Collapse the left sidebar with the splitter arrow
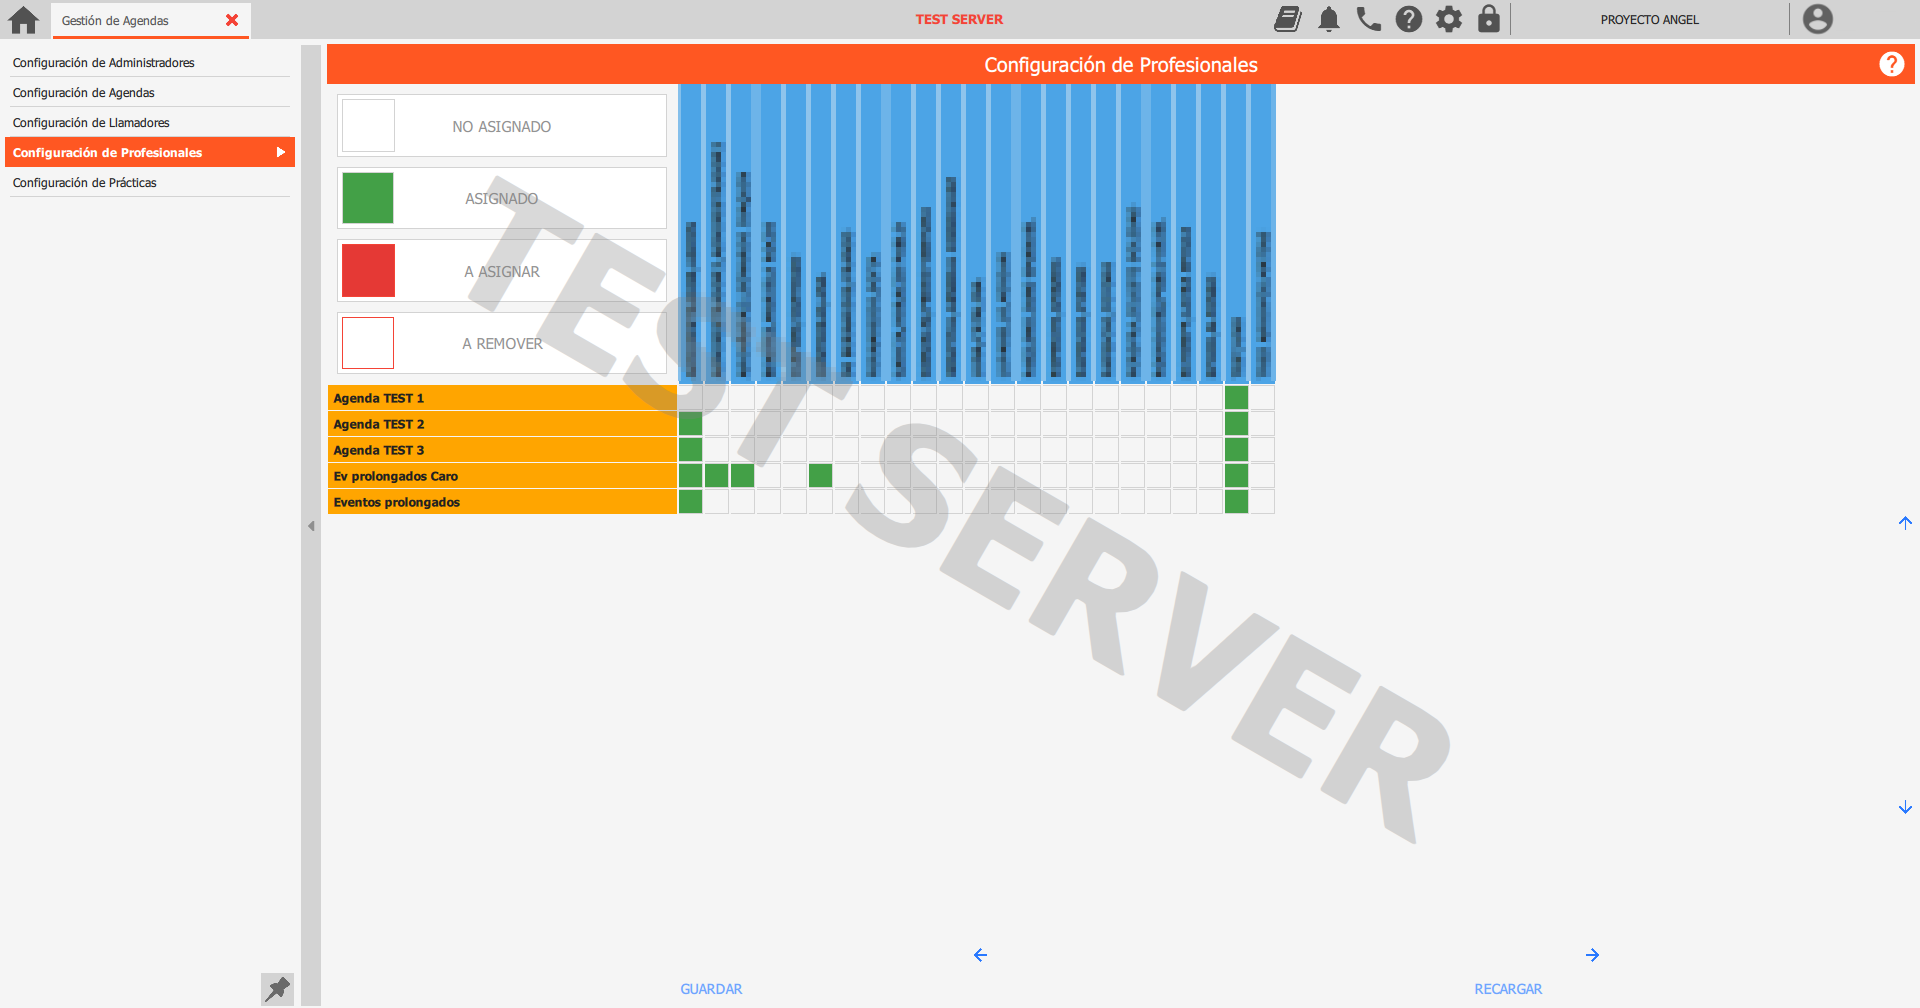 311,526
